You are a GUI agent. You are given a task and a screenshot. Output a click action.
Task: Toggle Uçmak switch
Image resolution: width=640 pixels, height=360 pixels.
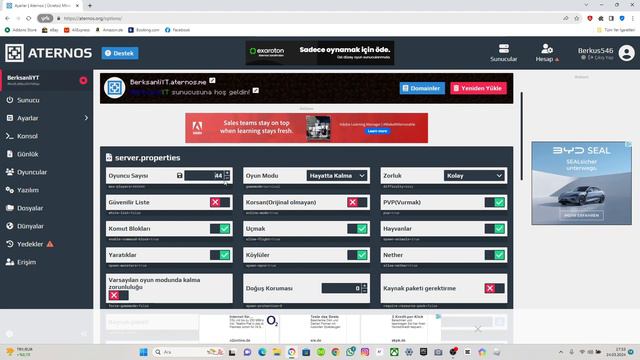[x=357, y=229]
